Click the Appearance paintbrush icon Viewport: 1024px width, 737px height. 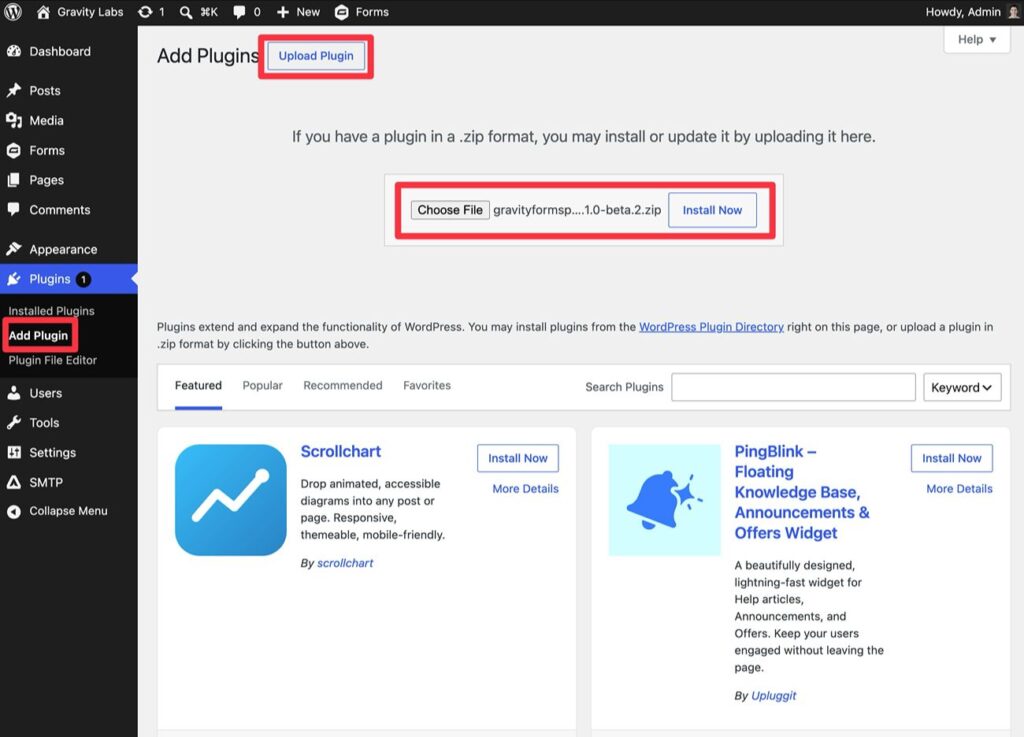pos(14,249)
